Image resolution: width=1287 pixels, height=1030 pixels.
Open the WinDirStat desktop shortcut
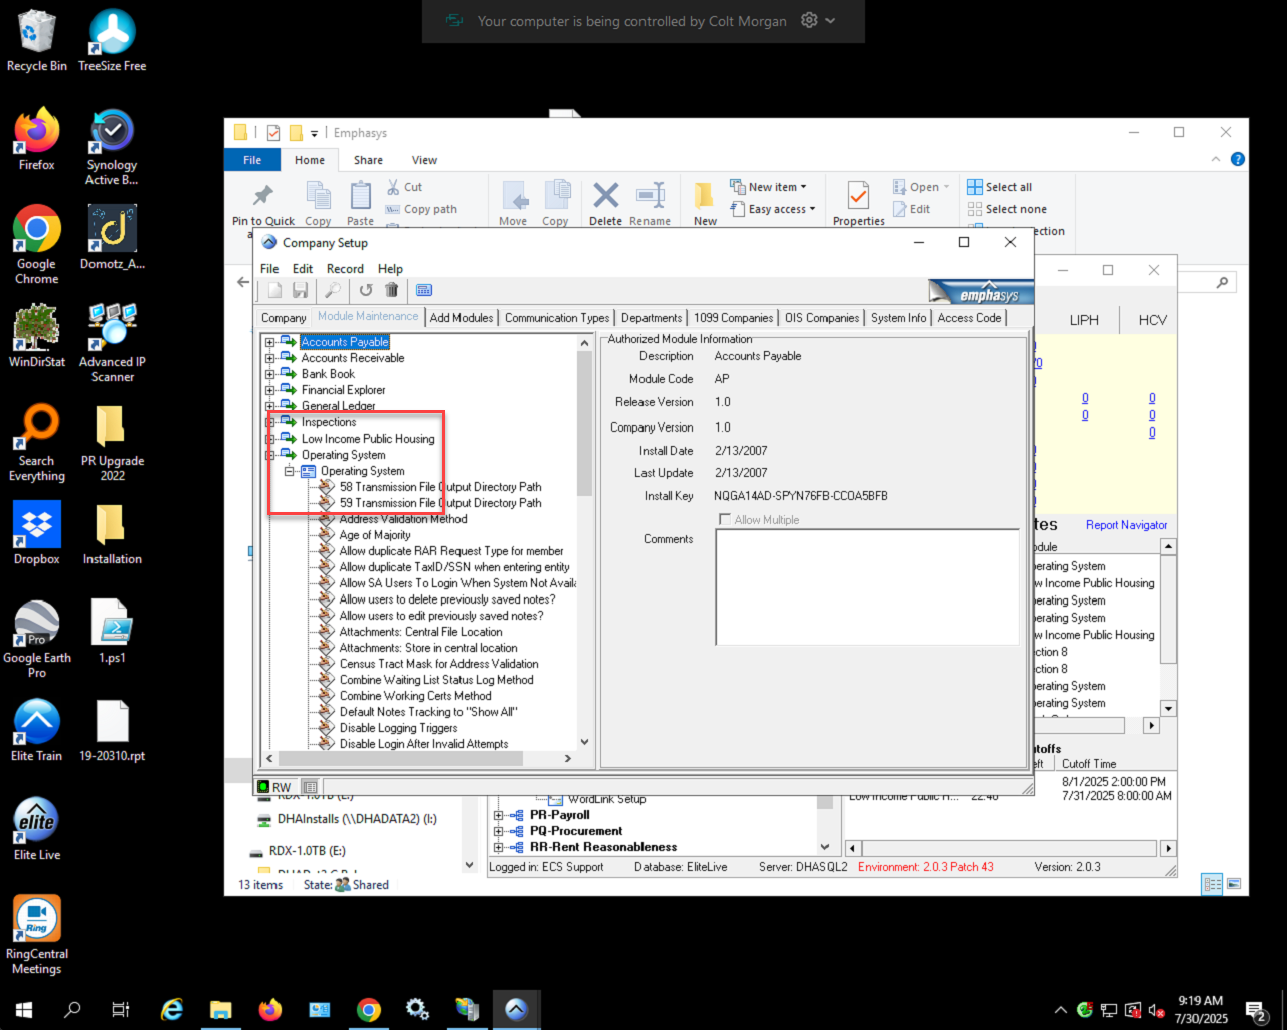click(x=37, y=337)
